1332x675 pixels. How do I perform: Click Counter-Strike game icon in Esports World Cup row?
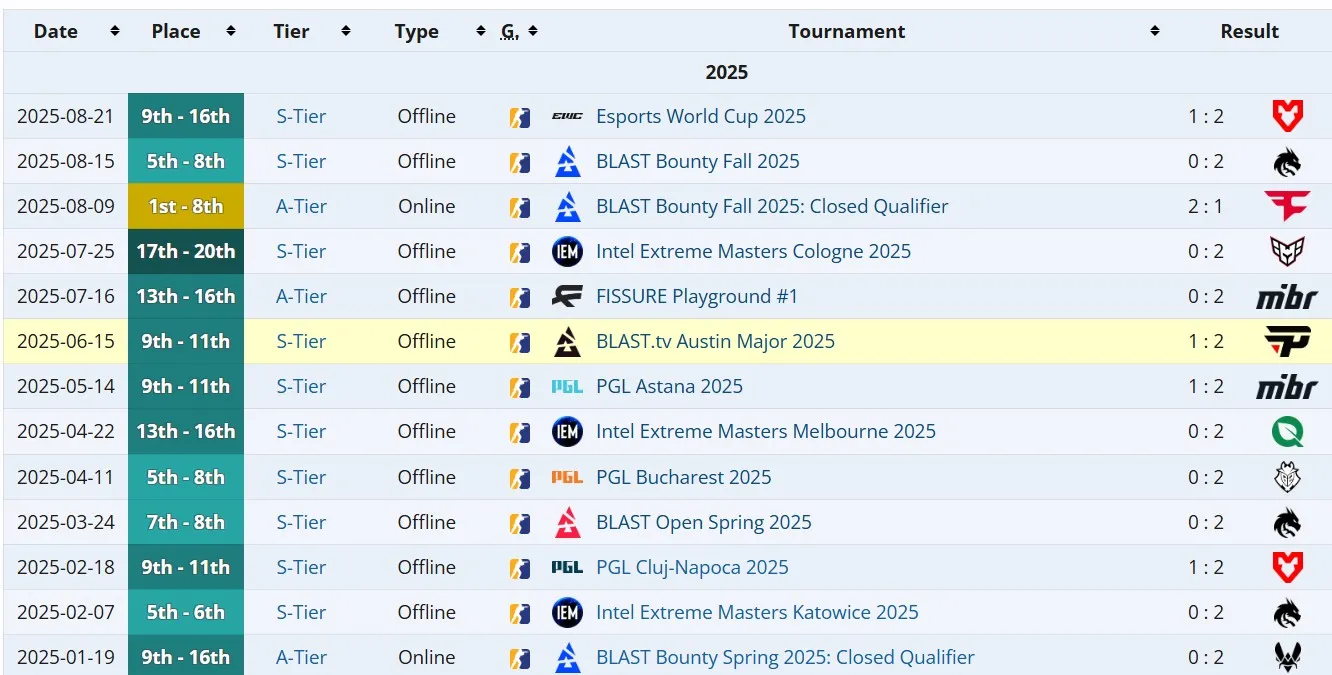[x=519, y=117]
